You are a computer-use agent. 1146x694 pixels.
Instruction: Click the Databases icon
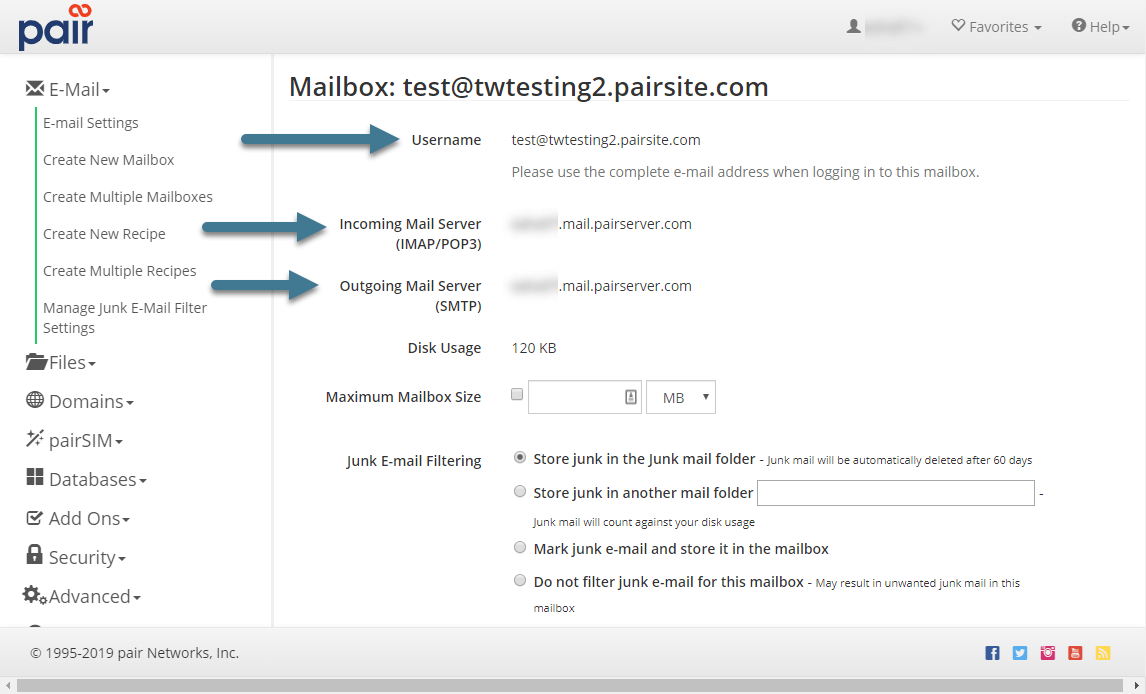tap(34, 479)
